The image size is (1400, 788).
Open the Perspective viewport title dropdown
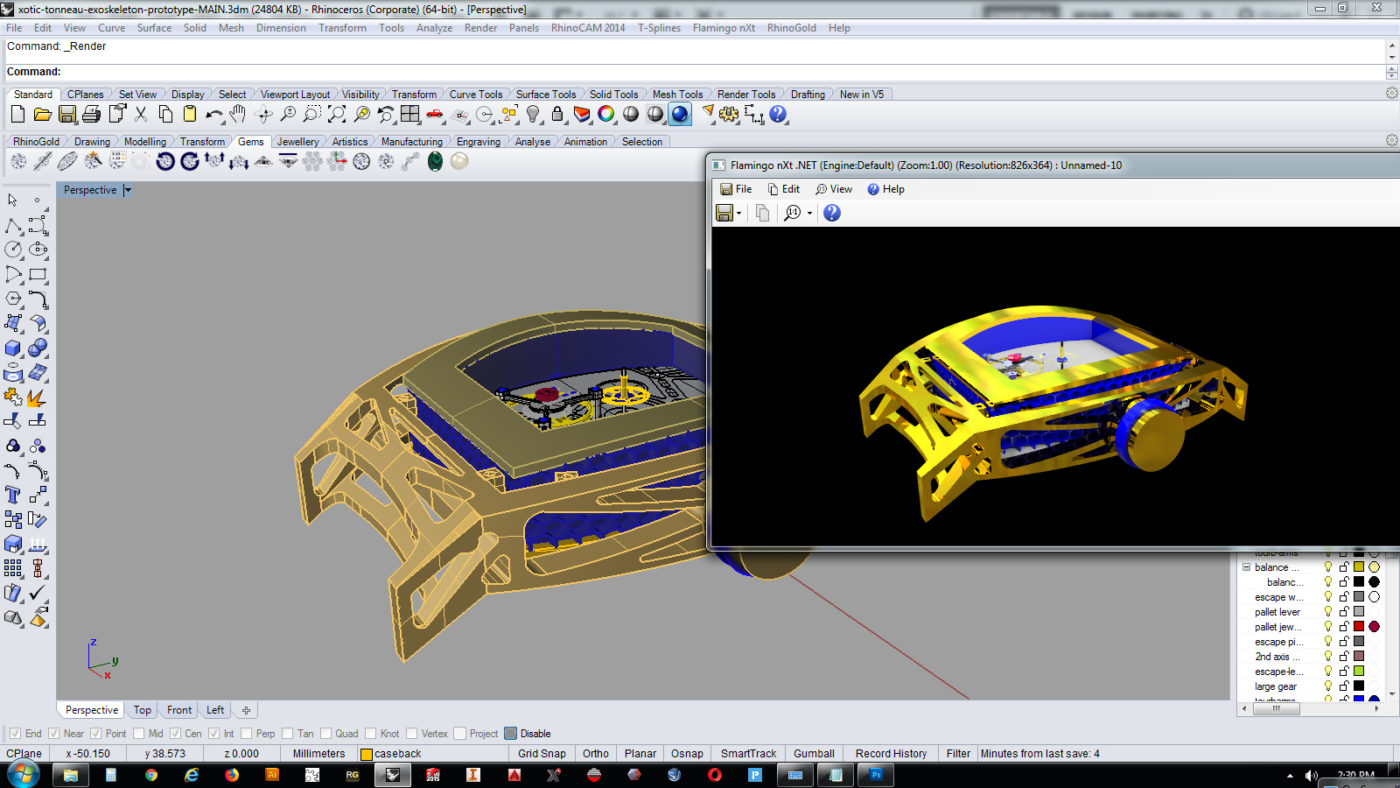click(x=128, y=190)
